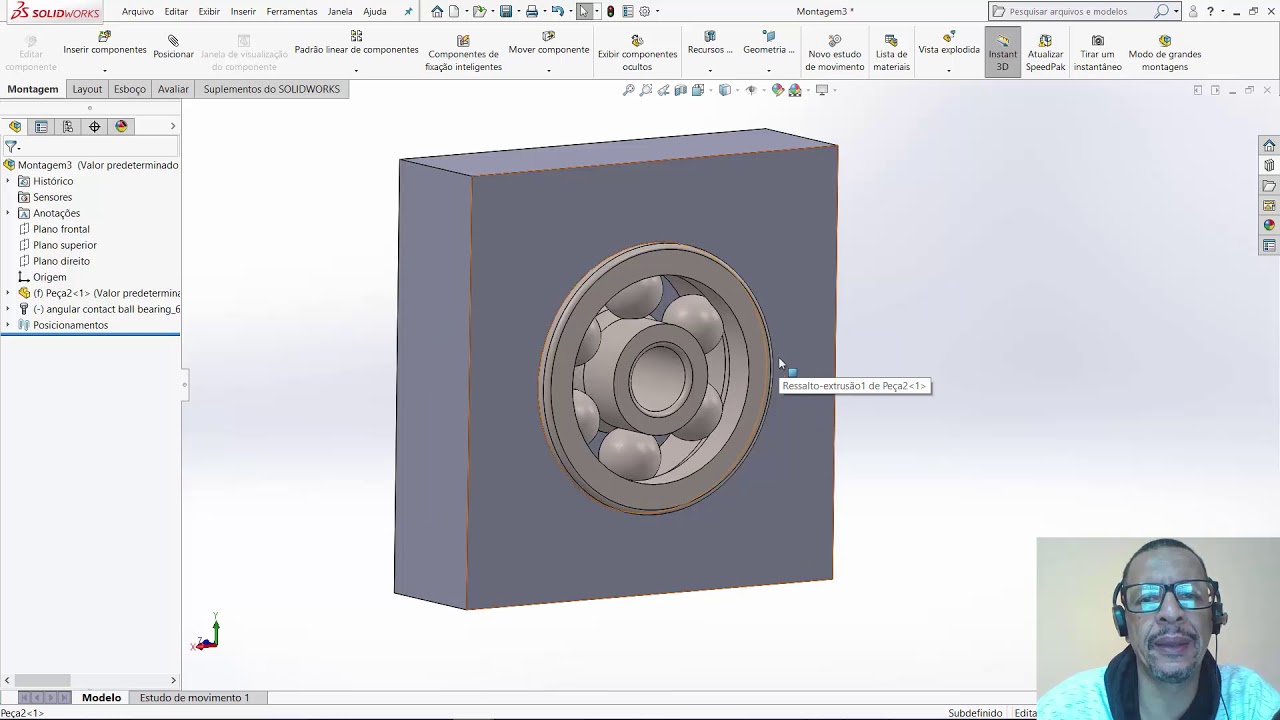Click the Vista explodida tool
This screenshot has height=720, width=1280.
949,44
